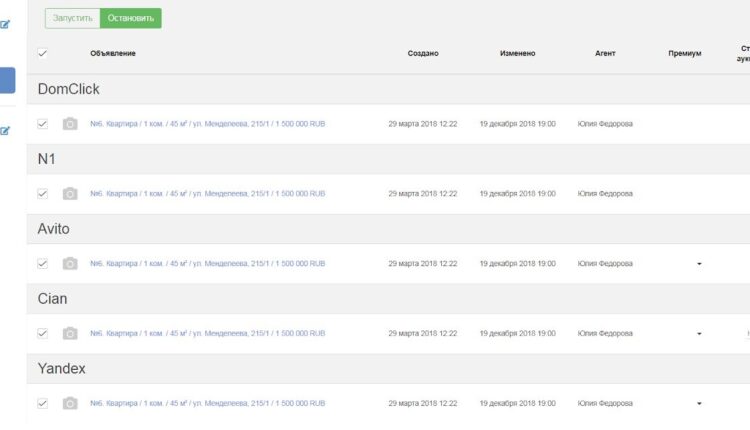Expand the Premium dropdown in Avito row
This screenshot has height=430, width=750.
point(699,264)
